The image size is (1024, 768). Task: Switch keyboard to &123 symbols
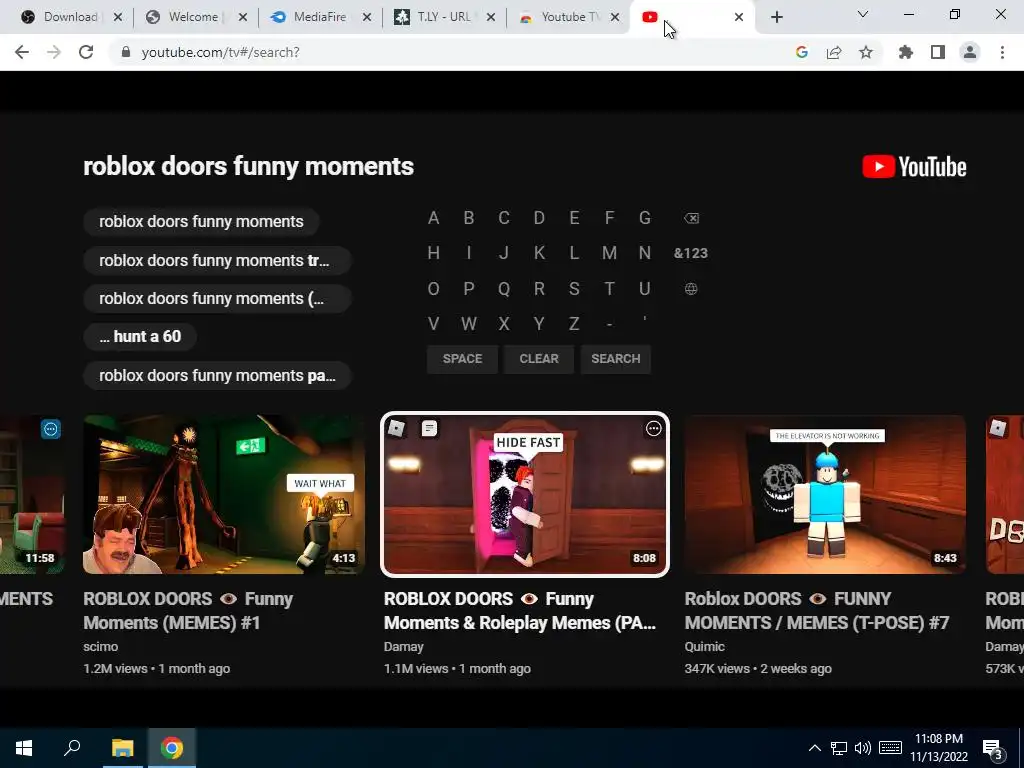(691, 253)
